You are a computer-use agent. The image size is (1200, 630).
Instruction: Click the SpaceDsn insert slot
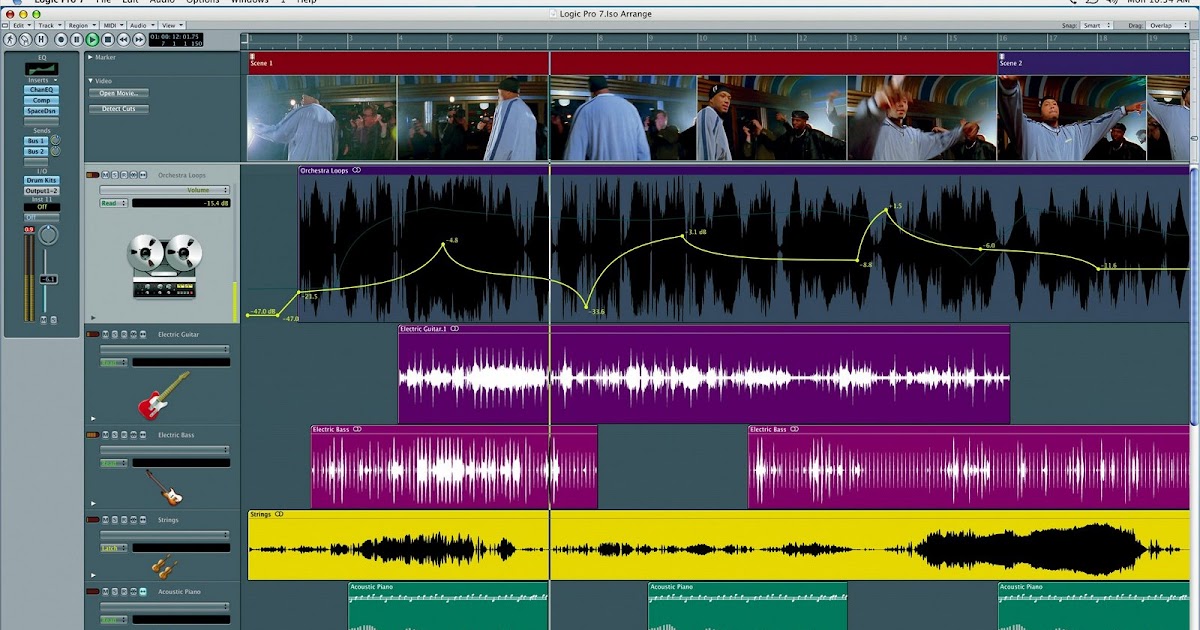point(41,111)
